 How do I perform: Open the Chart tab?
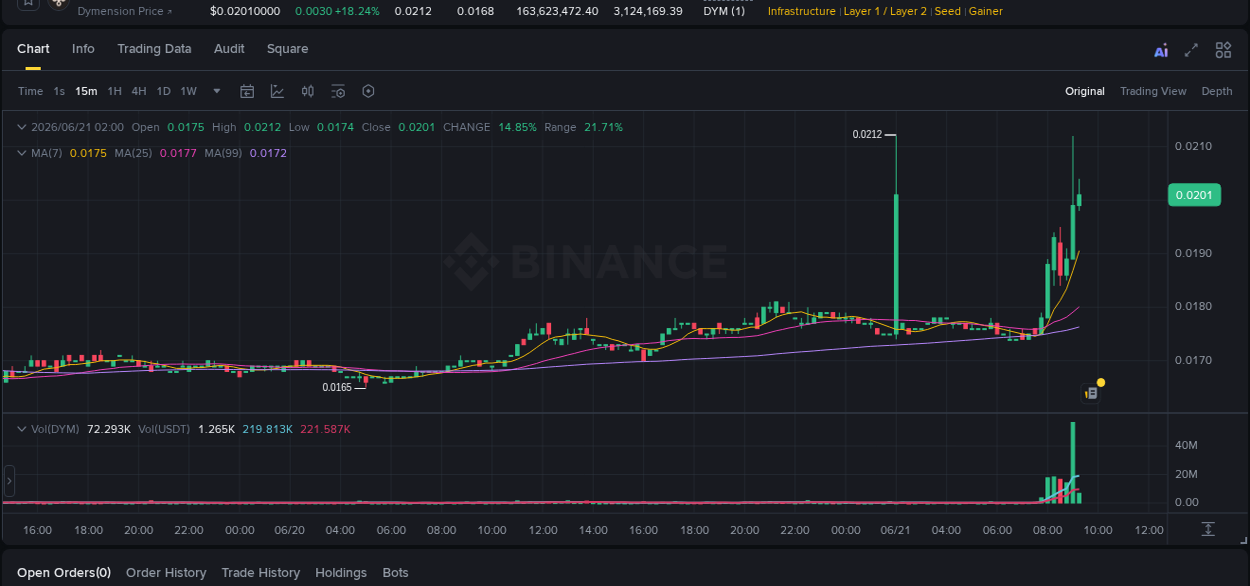33,49
